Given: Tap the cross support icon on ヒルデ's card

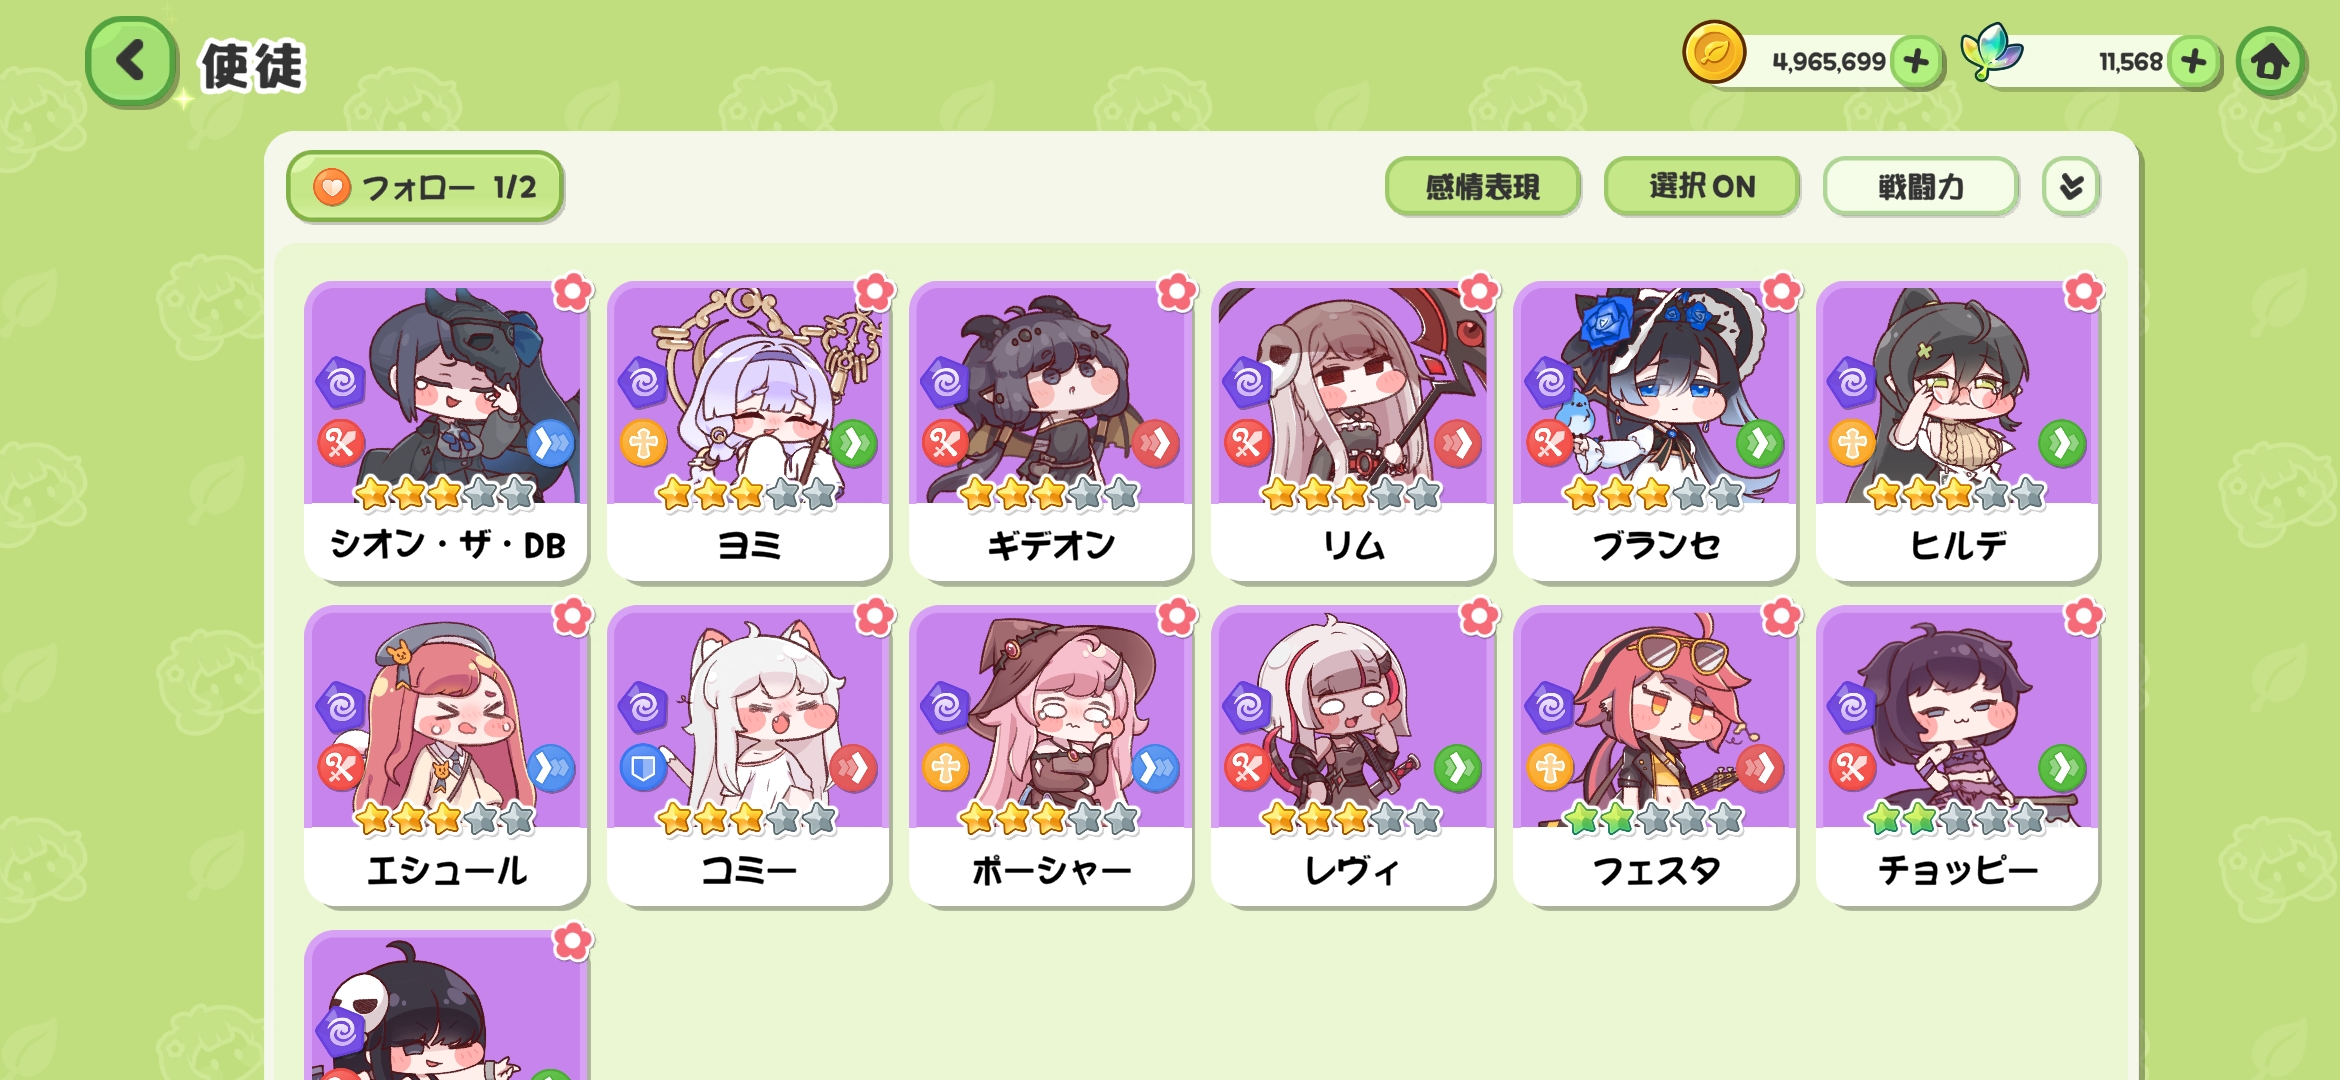Looking at the screenshot, I should [1852, 443].
